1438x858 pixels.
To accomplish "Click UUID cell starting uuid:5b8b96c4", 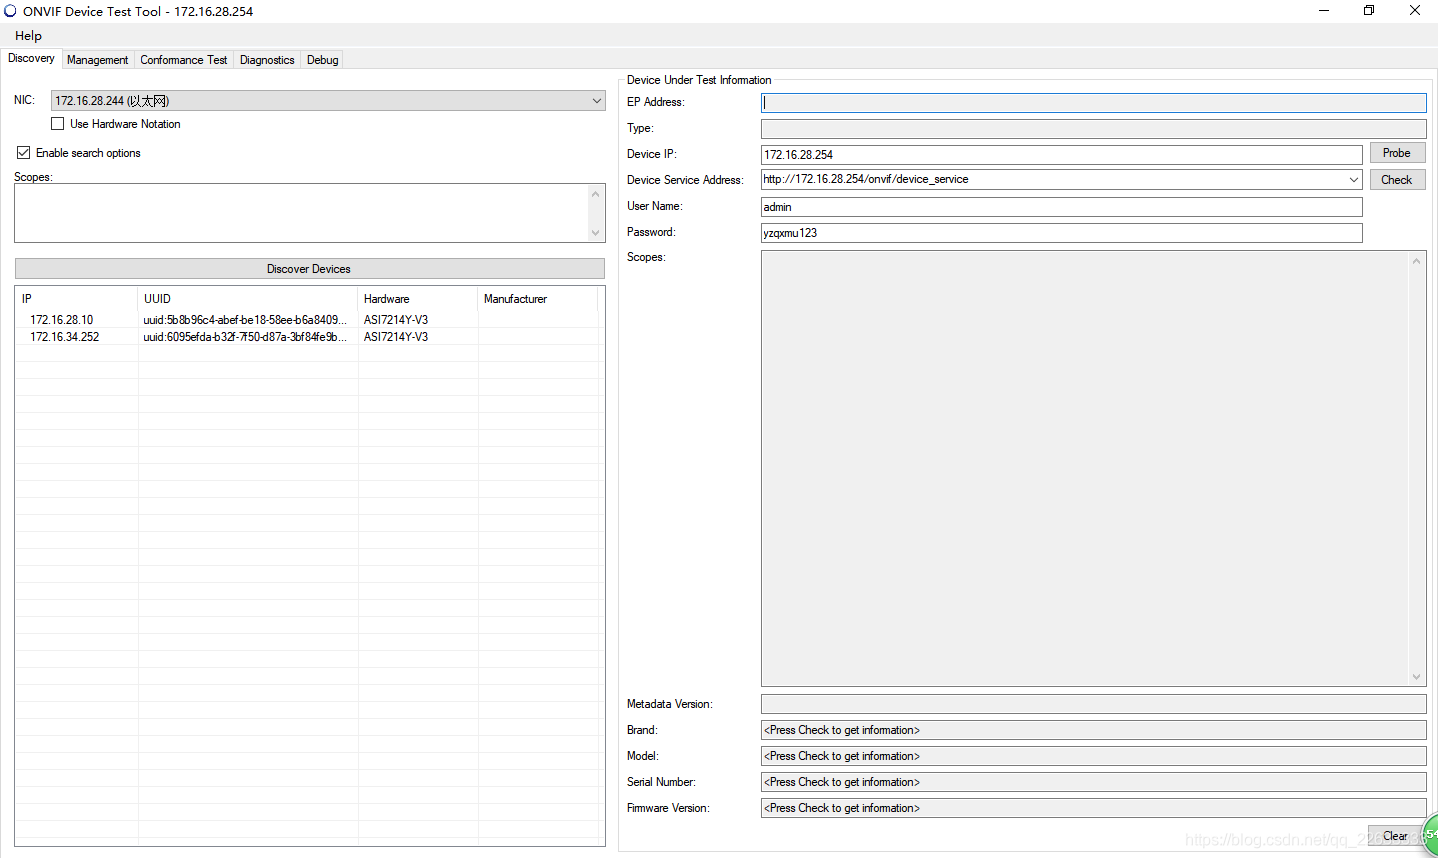I will 245,320.
